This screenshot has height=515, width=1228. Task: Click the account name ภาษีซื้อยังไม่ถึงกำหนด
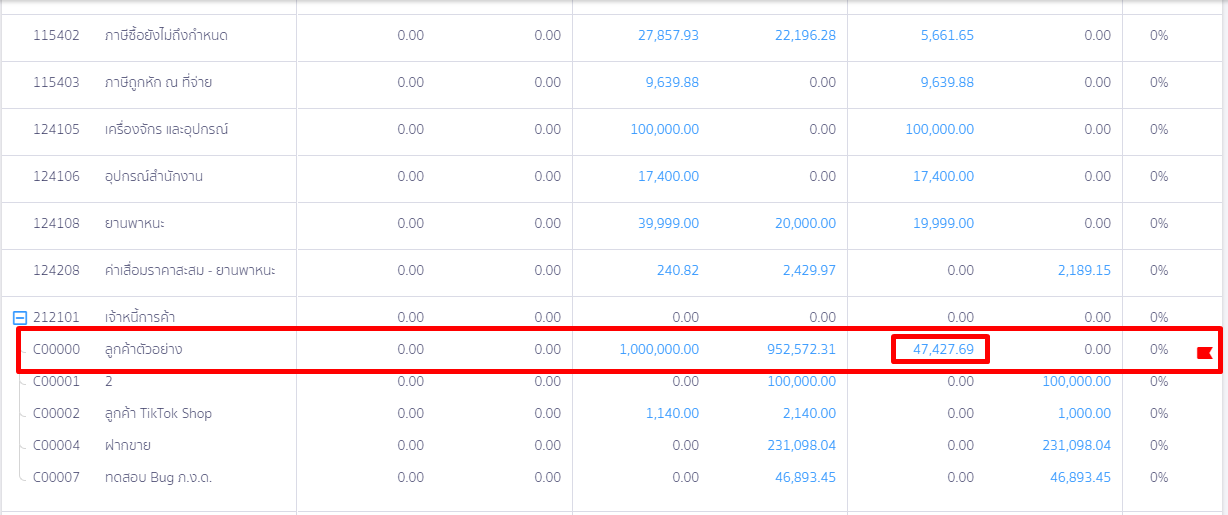click(166, 36)
